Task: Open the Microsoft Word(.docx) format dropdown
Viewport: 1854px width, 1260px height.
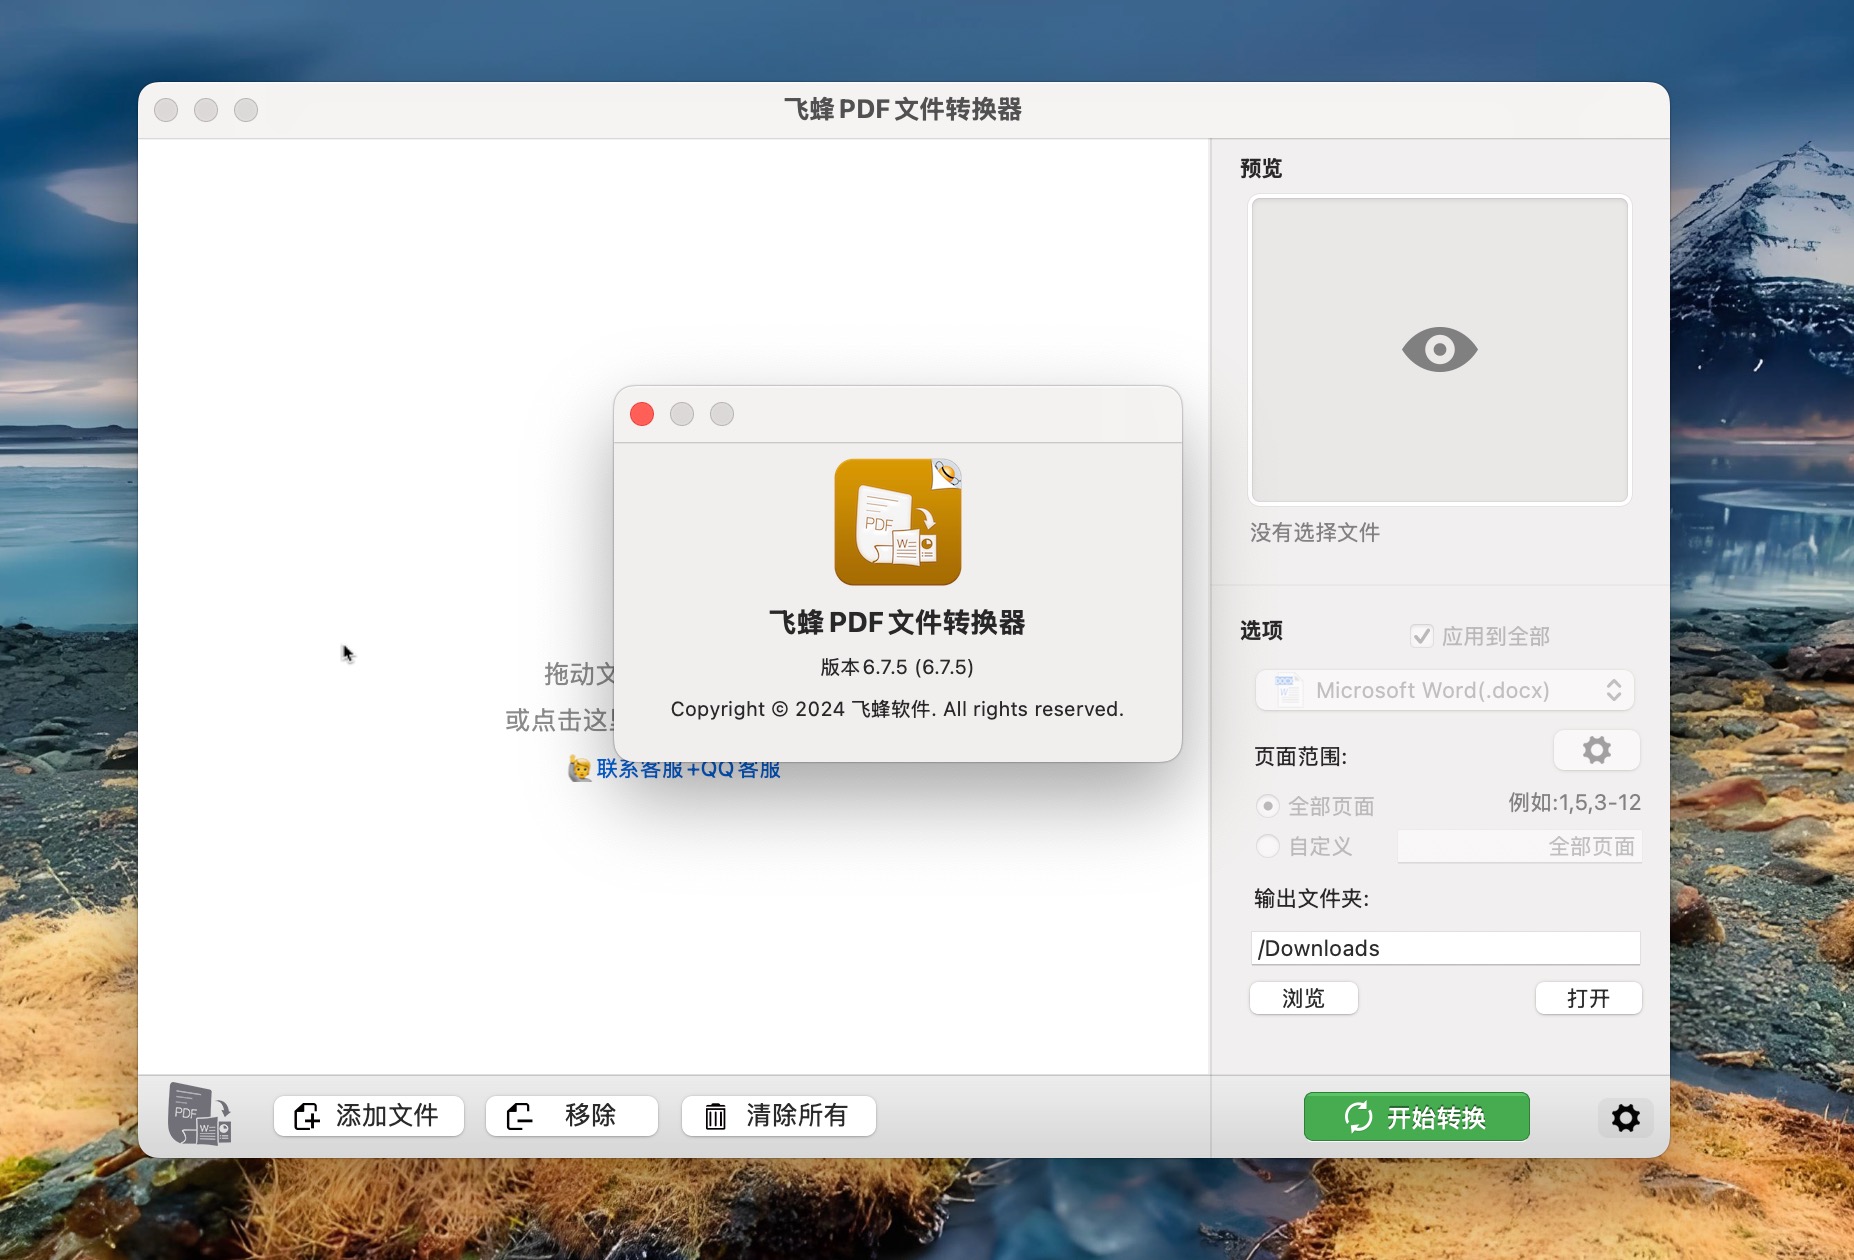Action: coord(1445,690)
